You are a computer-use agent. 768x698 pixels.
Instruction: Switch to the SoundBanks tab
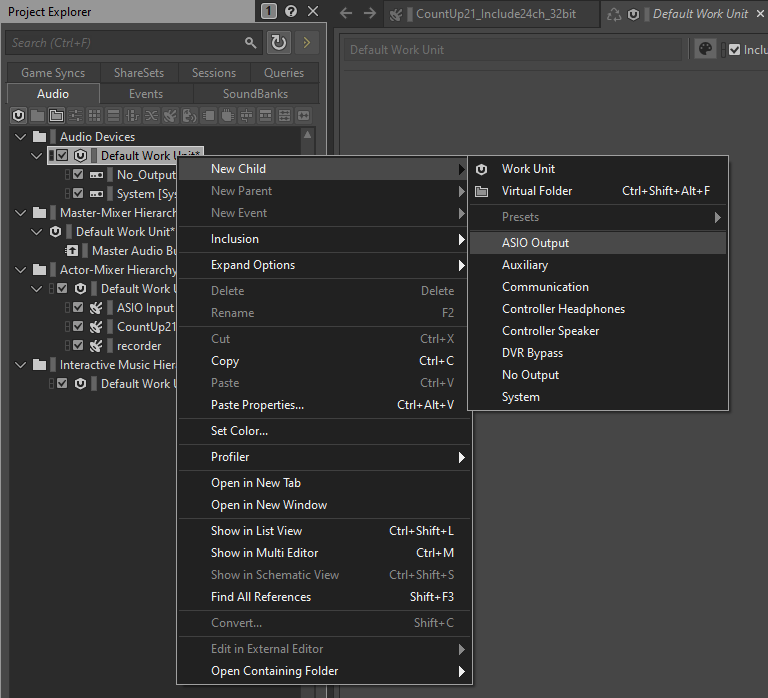[x=255, y=94]
